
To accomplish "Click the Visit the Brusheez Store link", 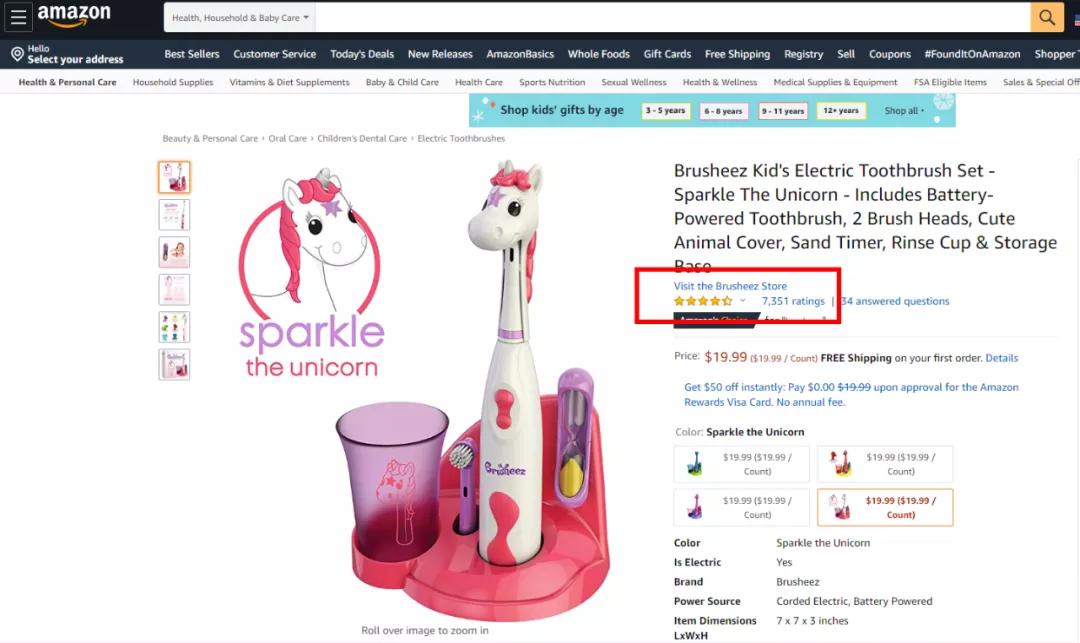I will coord(730,286).
